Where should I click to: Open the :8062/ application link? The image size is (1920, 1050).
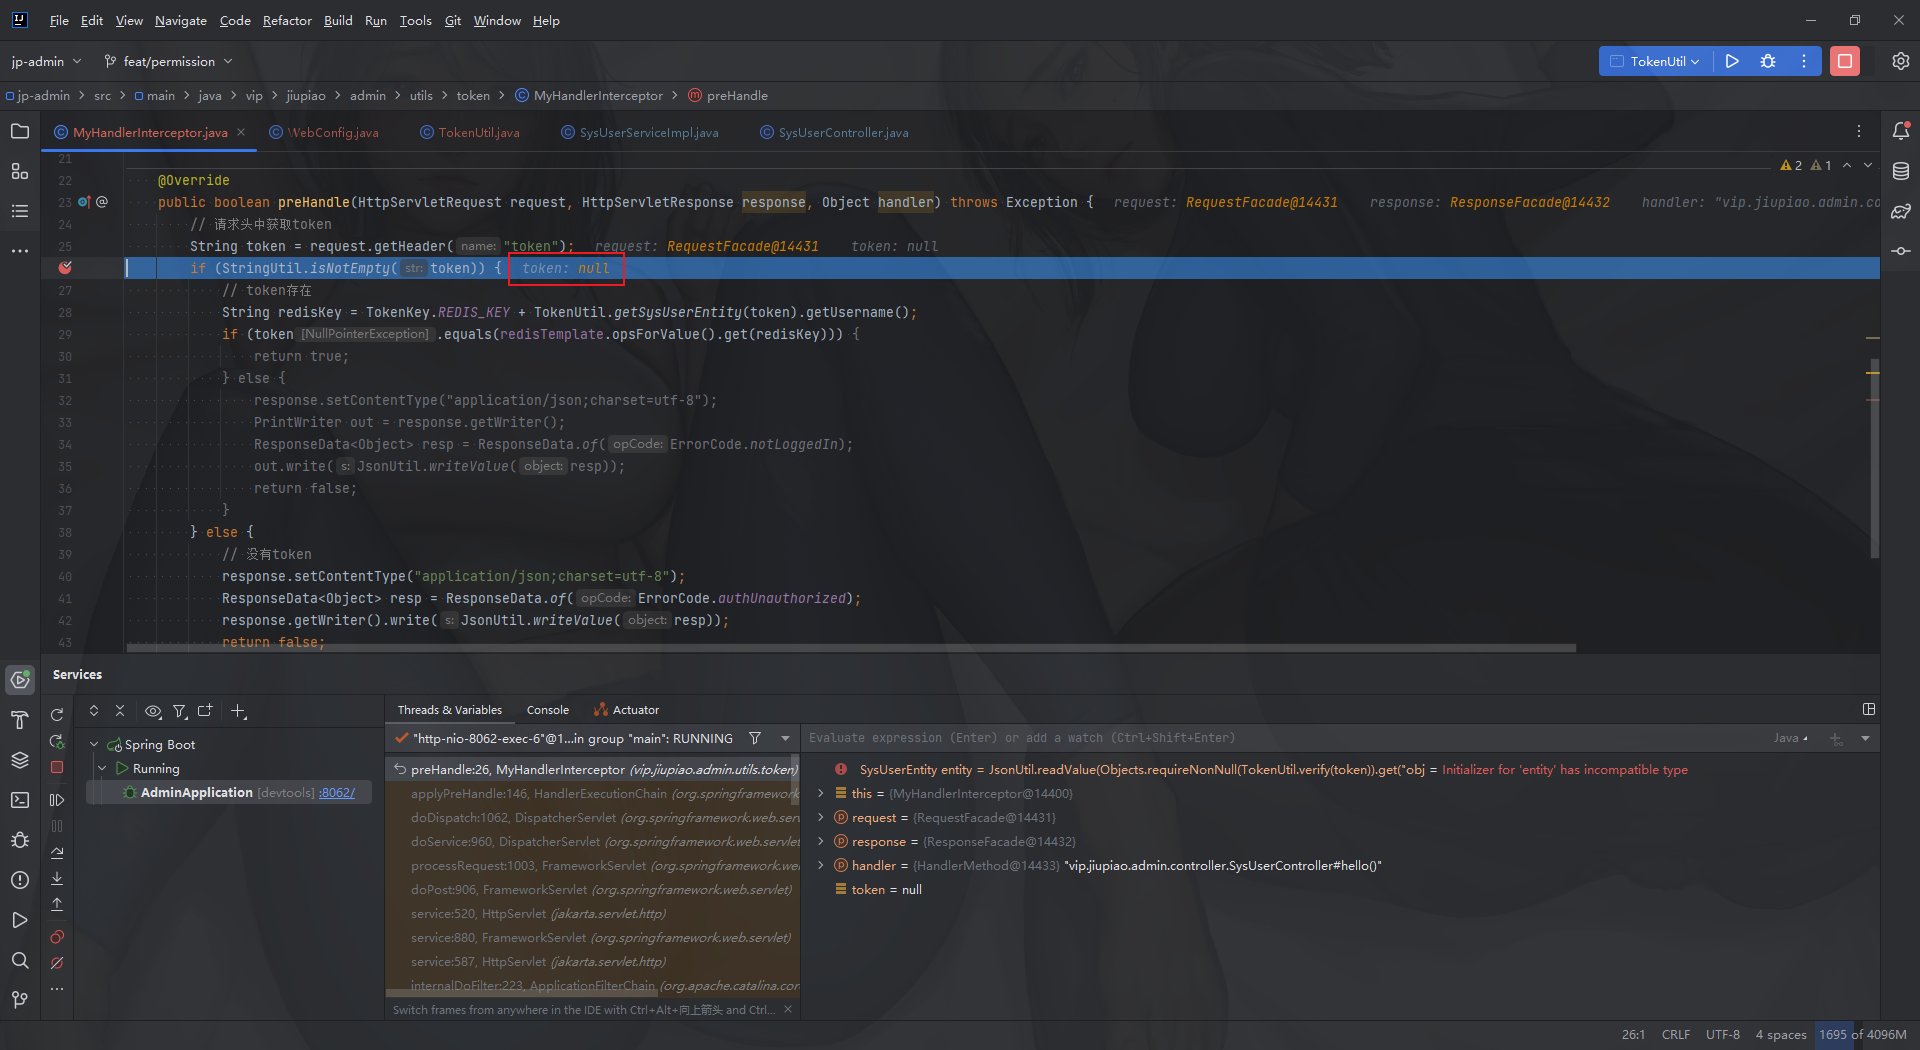(x=337, y=793)
